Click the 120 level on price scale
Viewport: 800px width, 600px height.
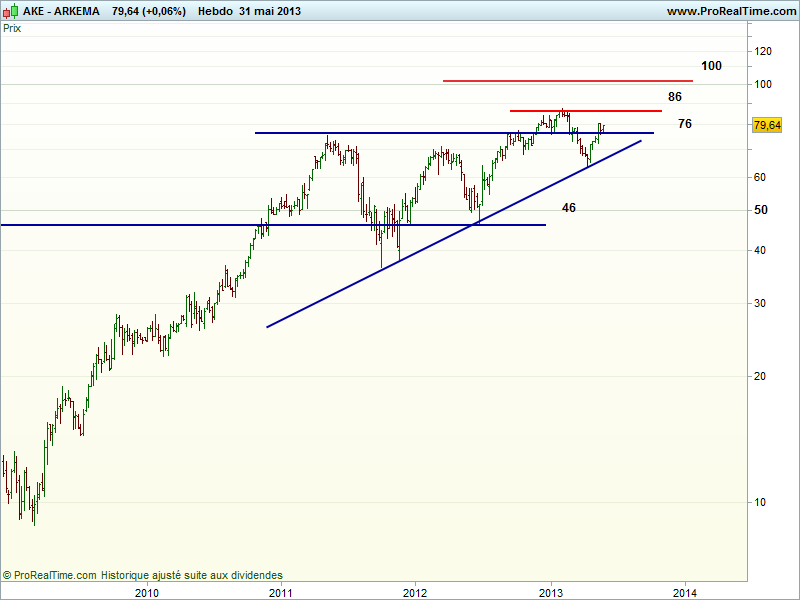(x=763, y=50)
